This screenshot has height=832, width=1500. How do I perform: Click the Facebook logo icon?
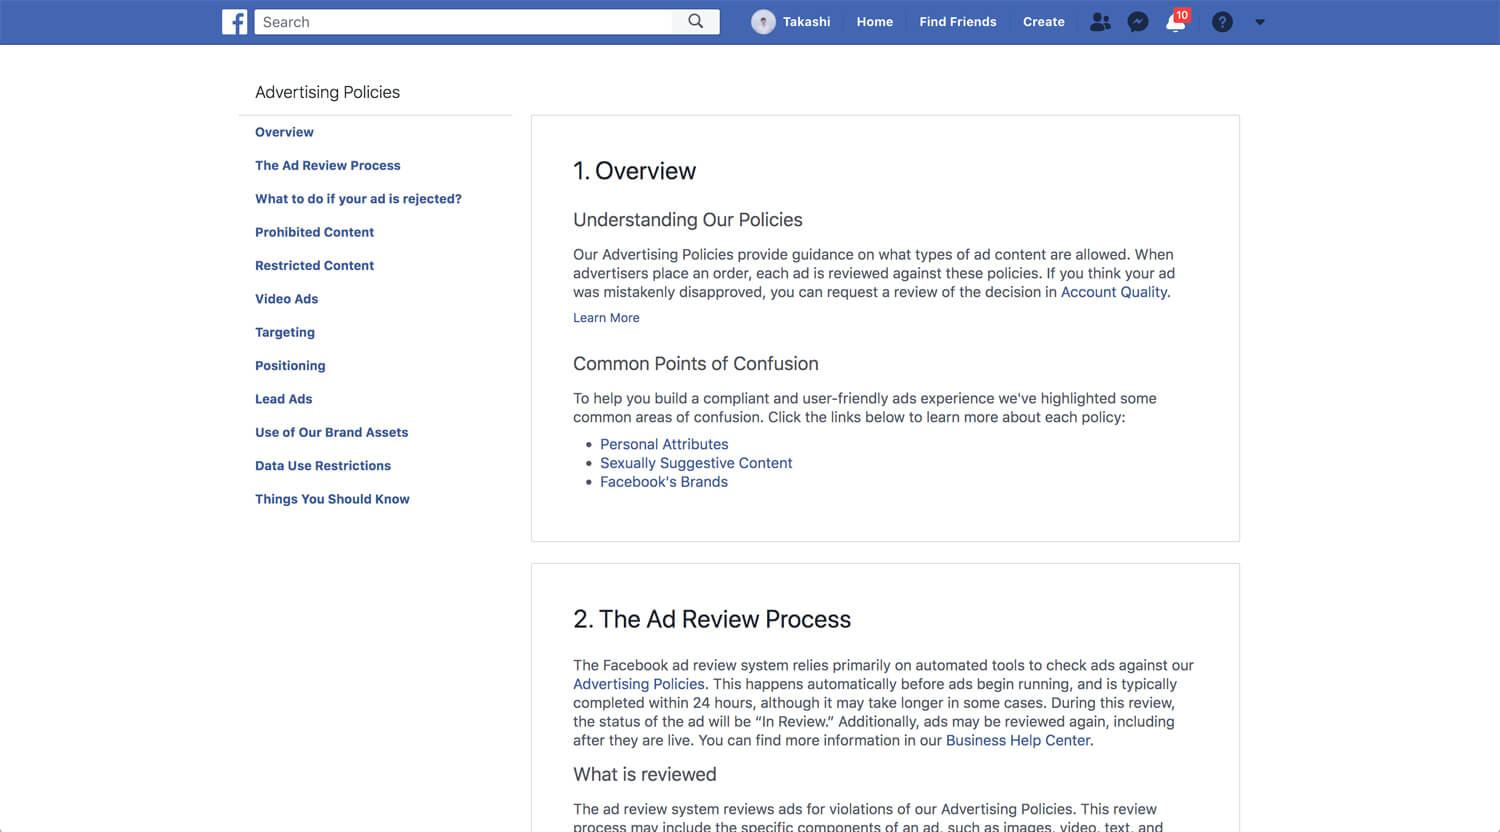[234, 22]
